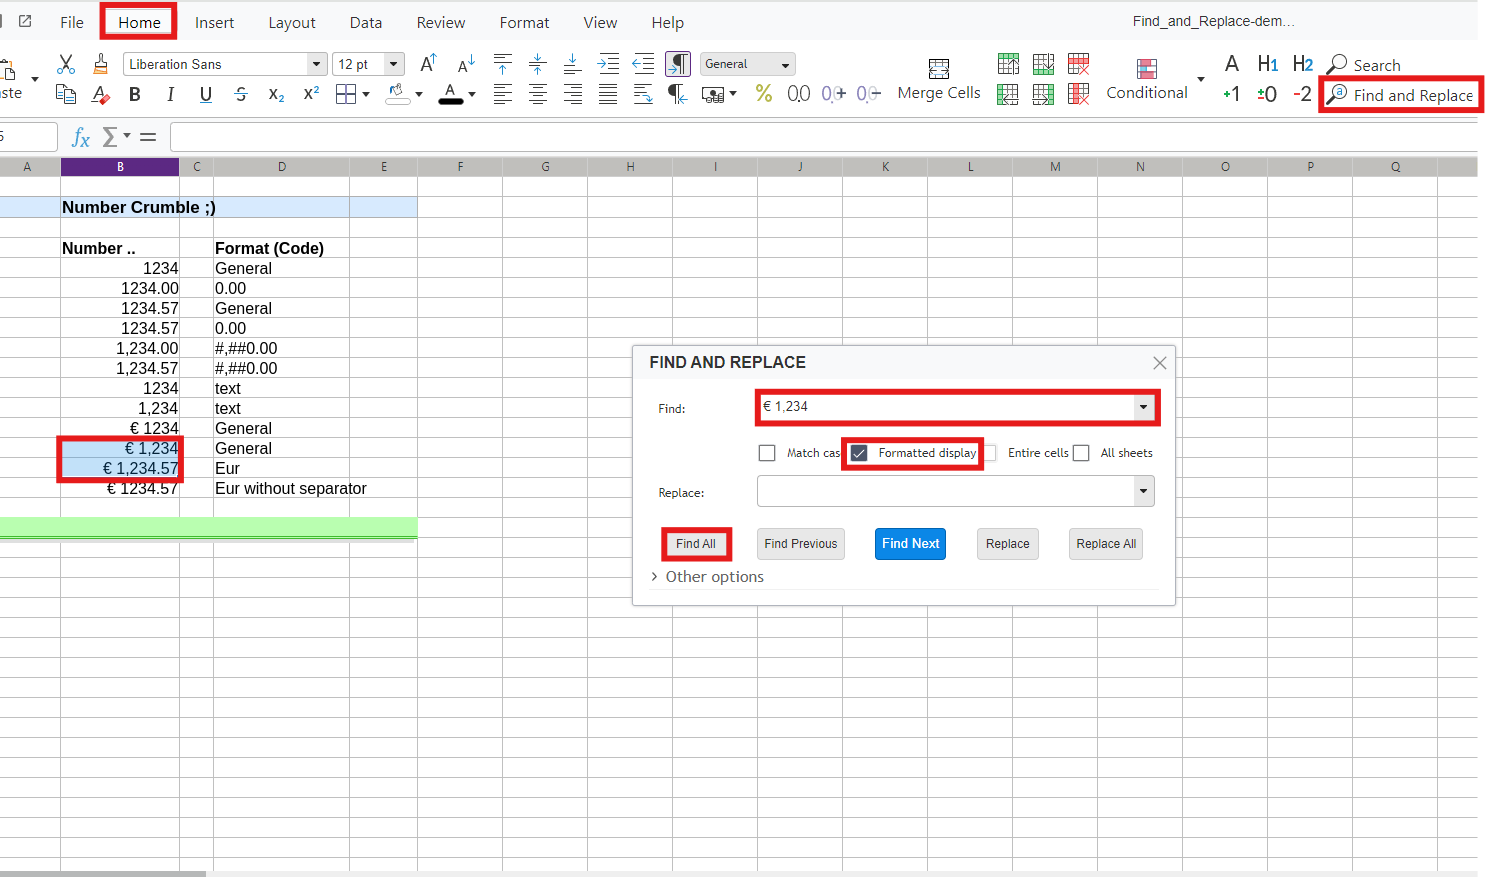This screenshot has width=1485, height=877.
Task: Click the Percent number format icon
Action: pyautogui.click(x=764, y=93)
